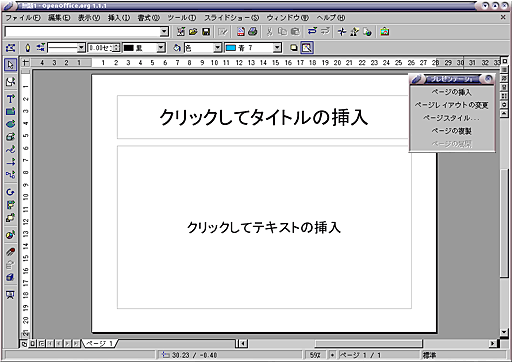The width and height of the screenshot is (512, 362).
Task: Open the スライドショー menu
Action: point(231,18)
